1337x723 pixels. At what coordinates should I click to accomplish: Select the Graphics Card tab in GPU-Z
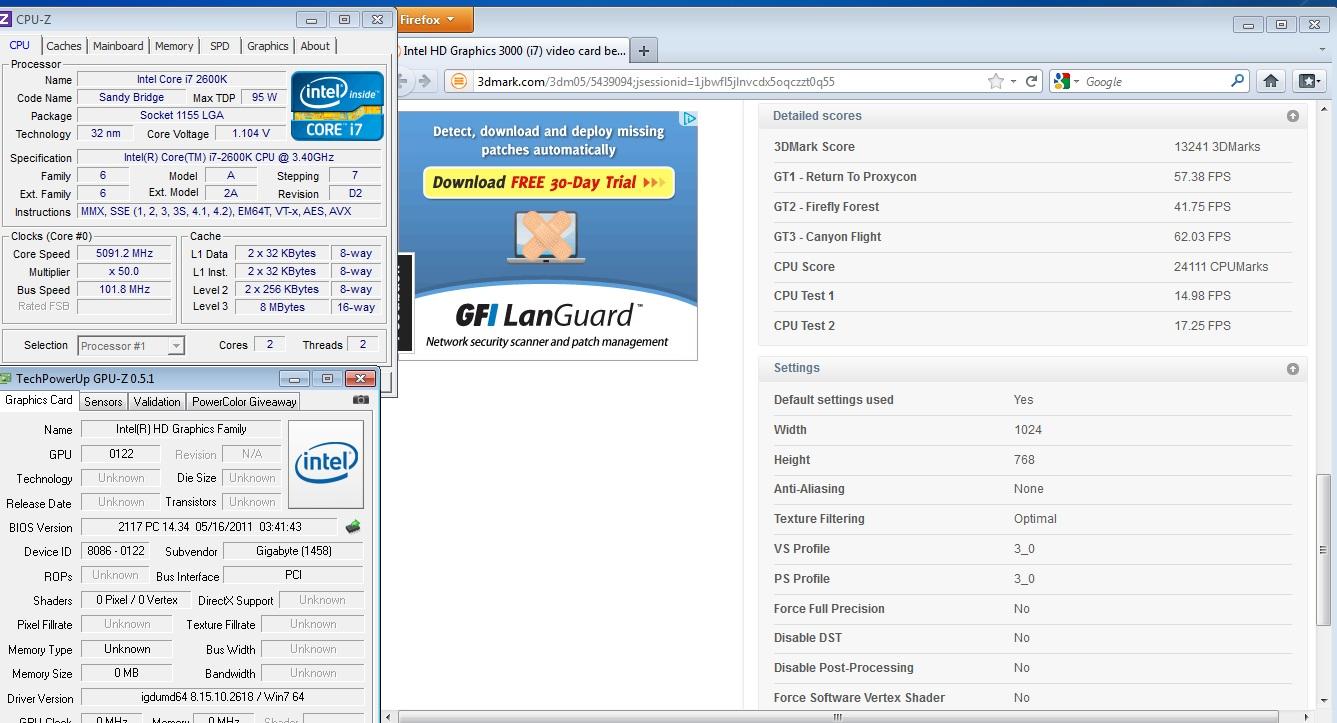click(39, 400)
